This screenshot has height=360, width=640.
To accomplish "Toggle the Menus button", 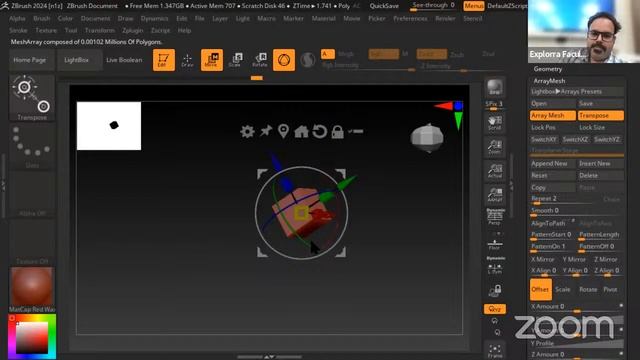I will 473,6.
